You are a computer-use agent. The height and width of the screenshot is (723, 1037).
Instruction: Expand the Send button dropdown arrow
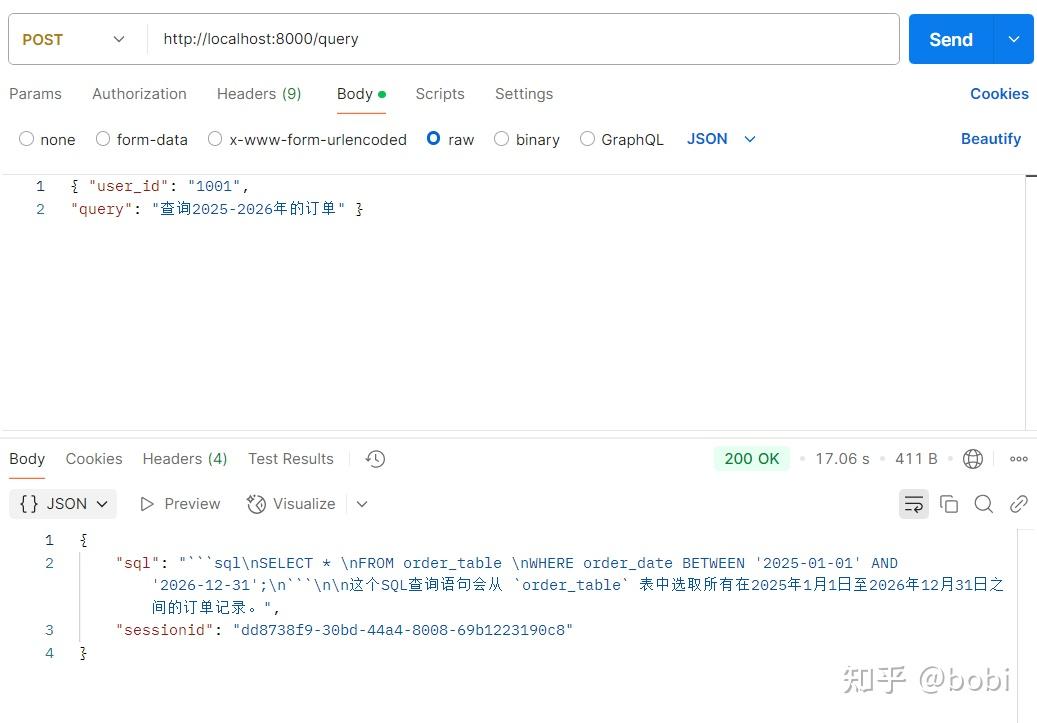point(1013,39)
